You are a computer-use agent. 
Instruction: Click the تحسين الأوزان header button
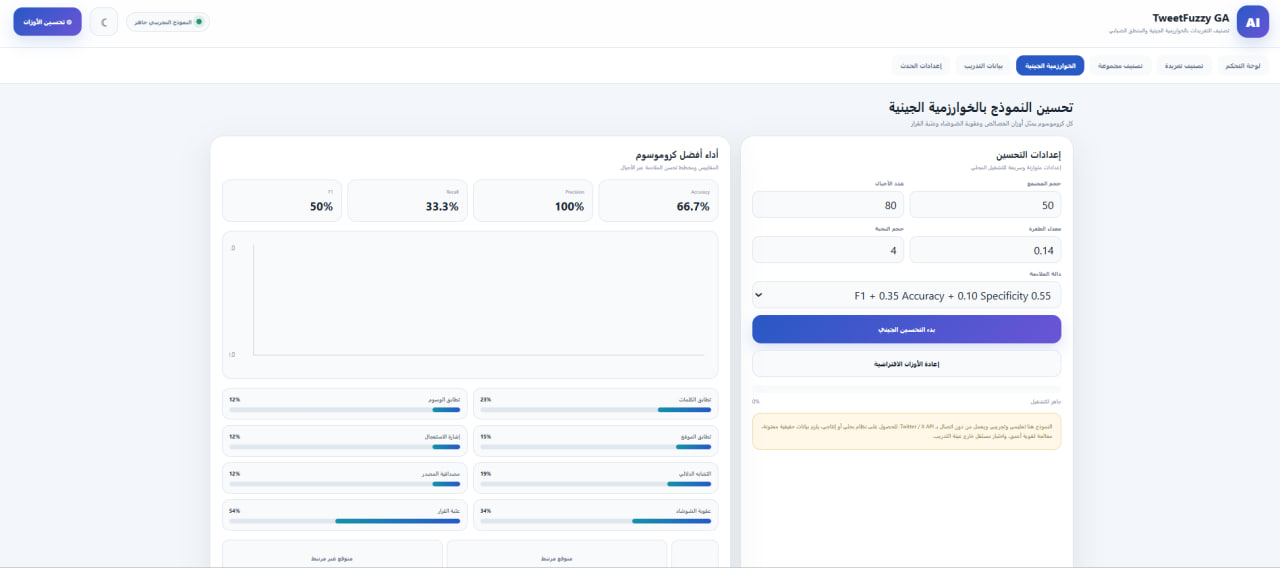tap(47, 22)
